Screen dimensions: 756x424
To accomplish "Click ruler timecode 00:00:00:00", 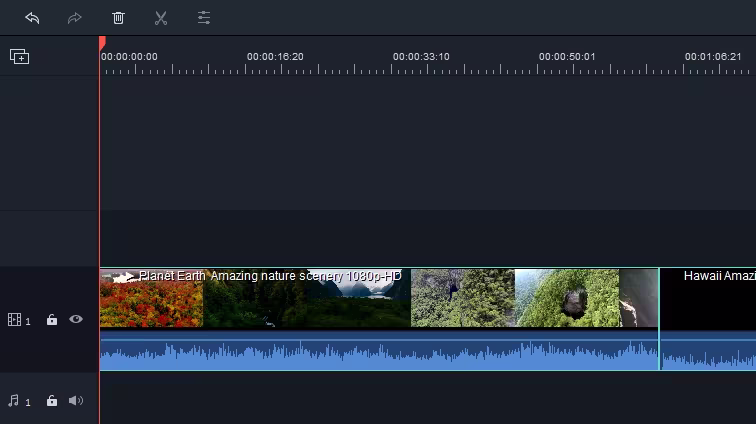I will 129,56.
